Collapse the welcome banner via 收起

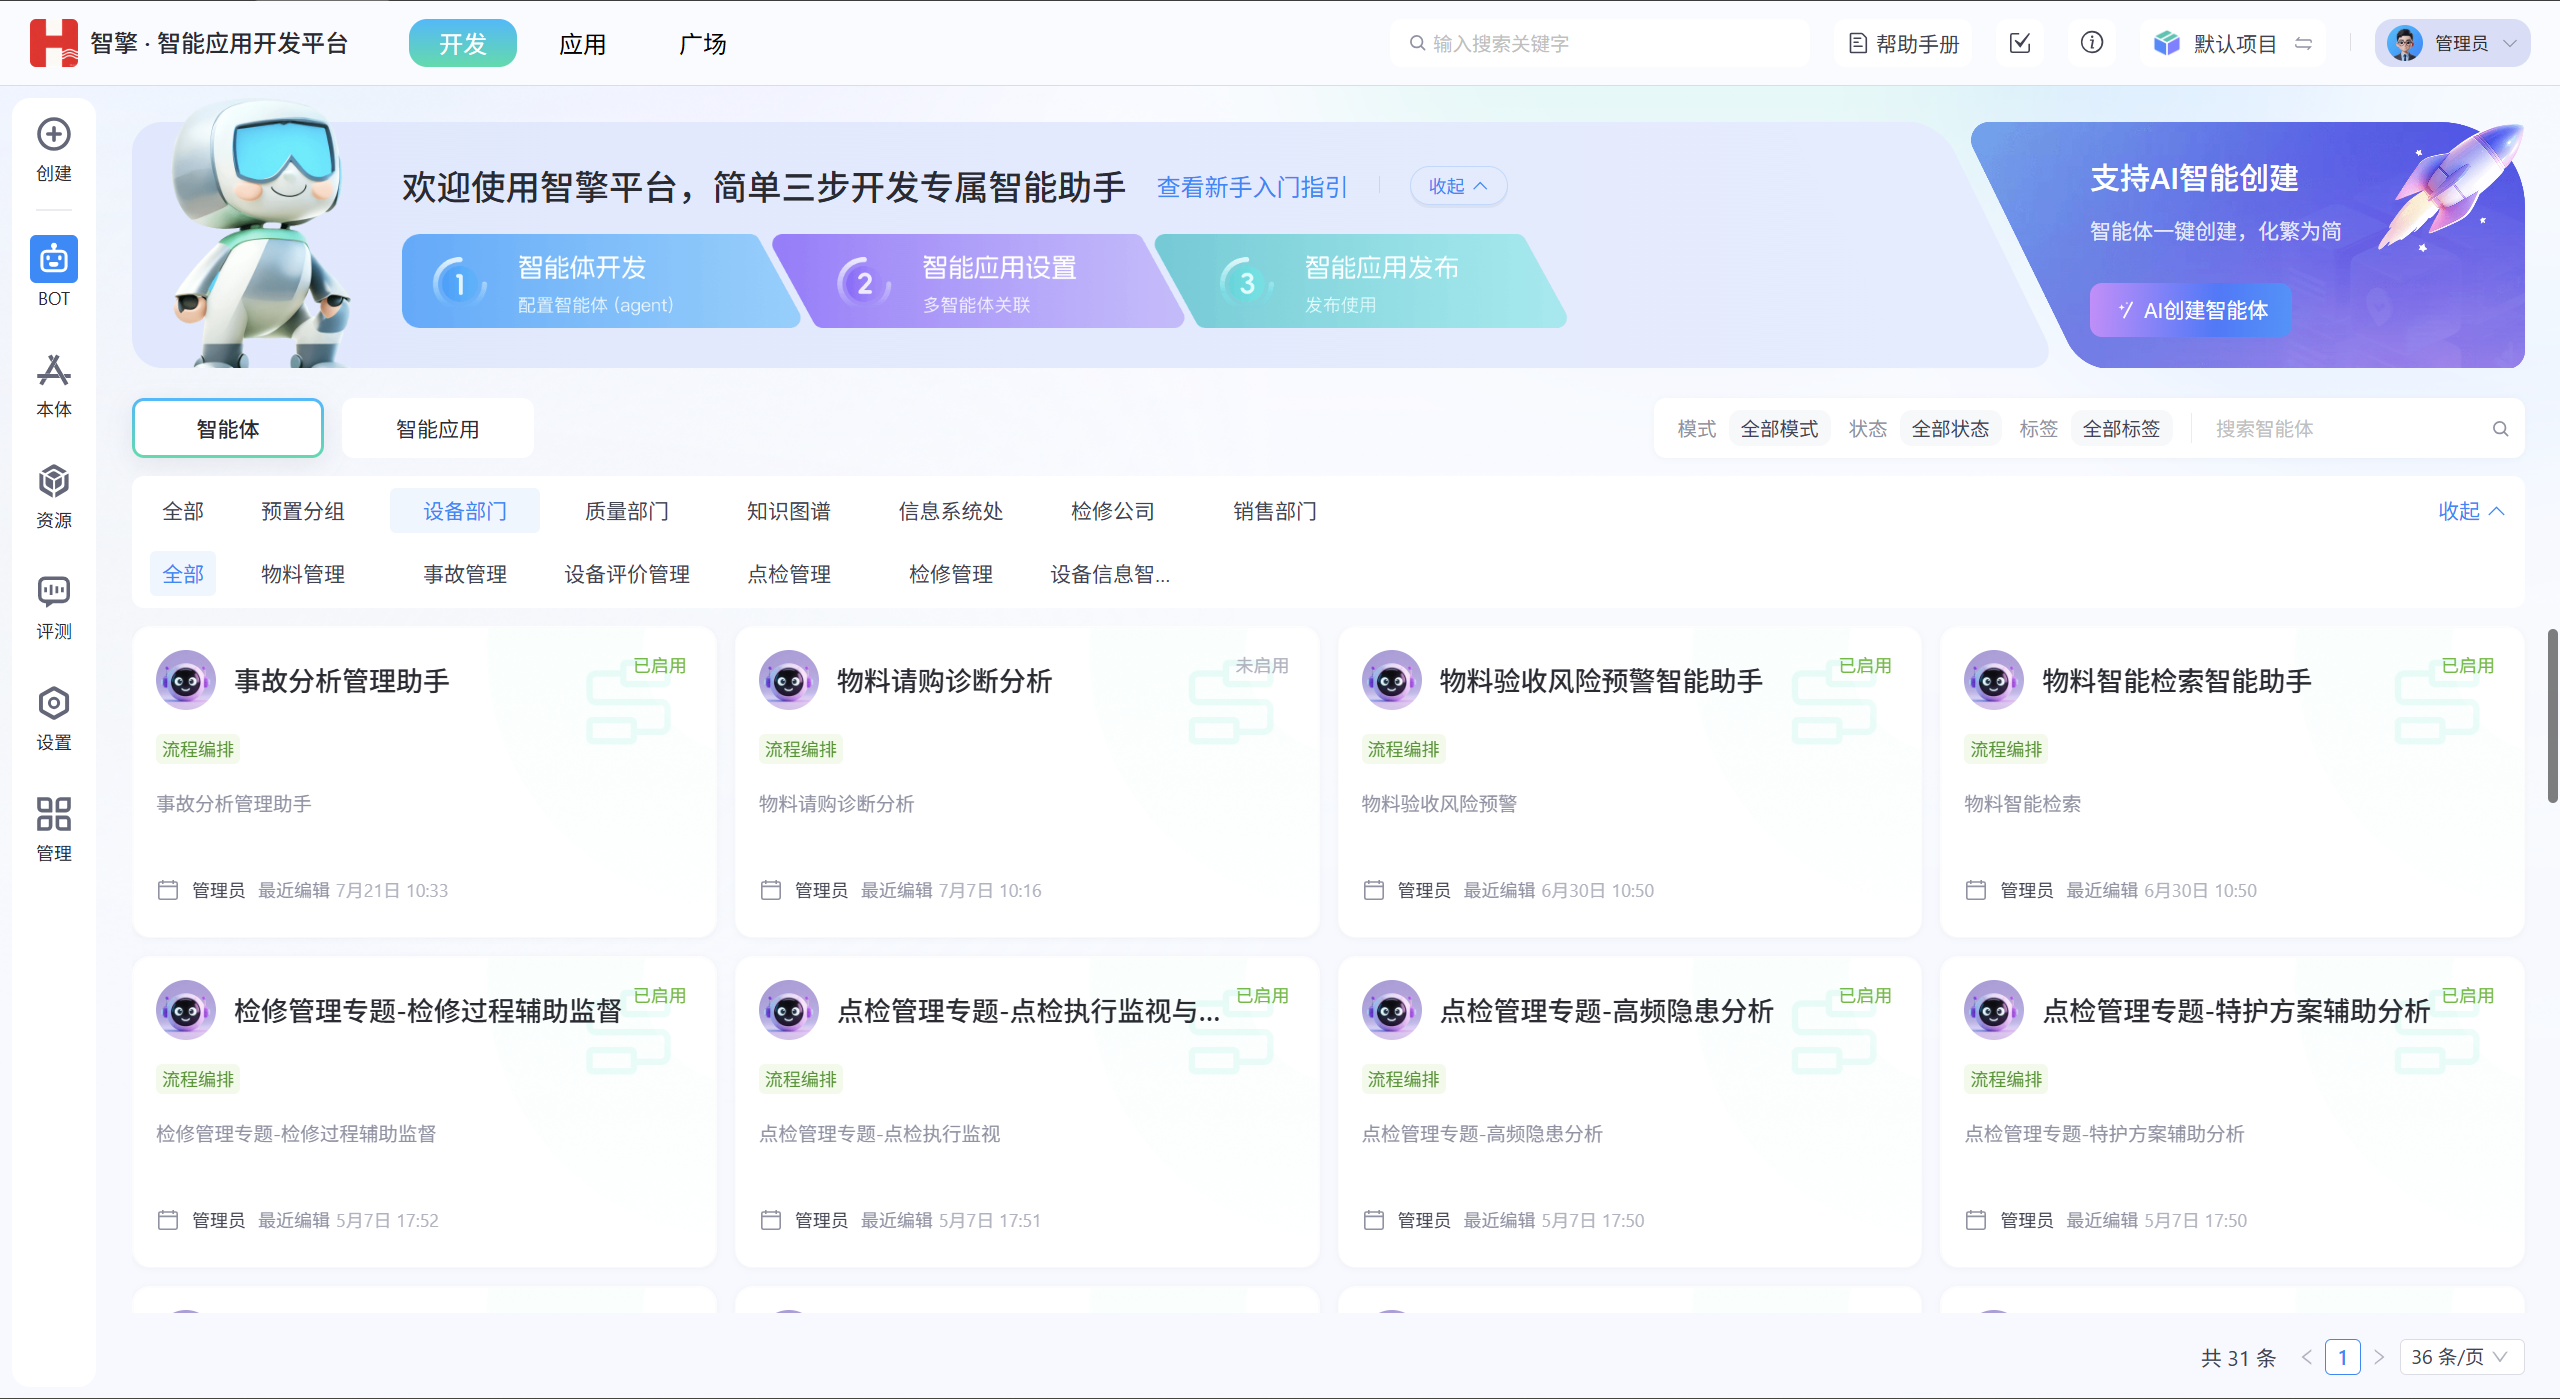click(1458, 186)
